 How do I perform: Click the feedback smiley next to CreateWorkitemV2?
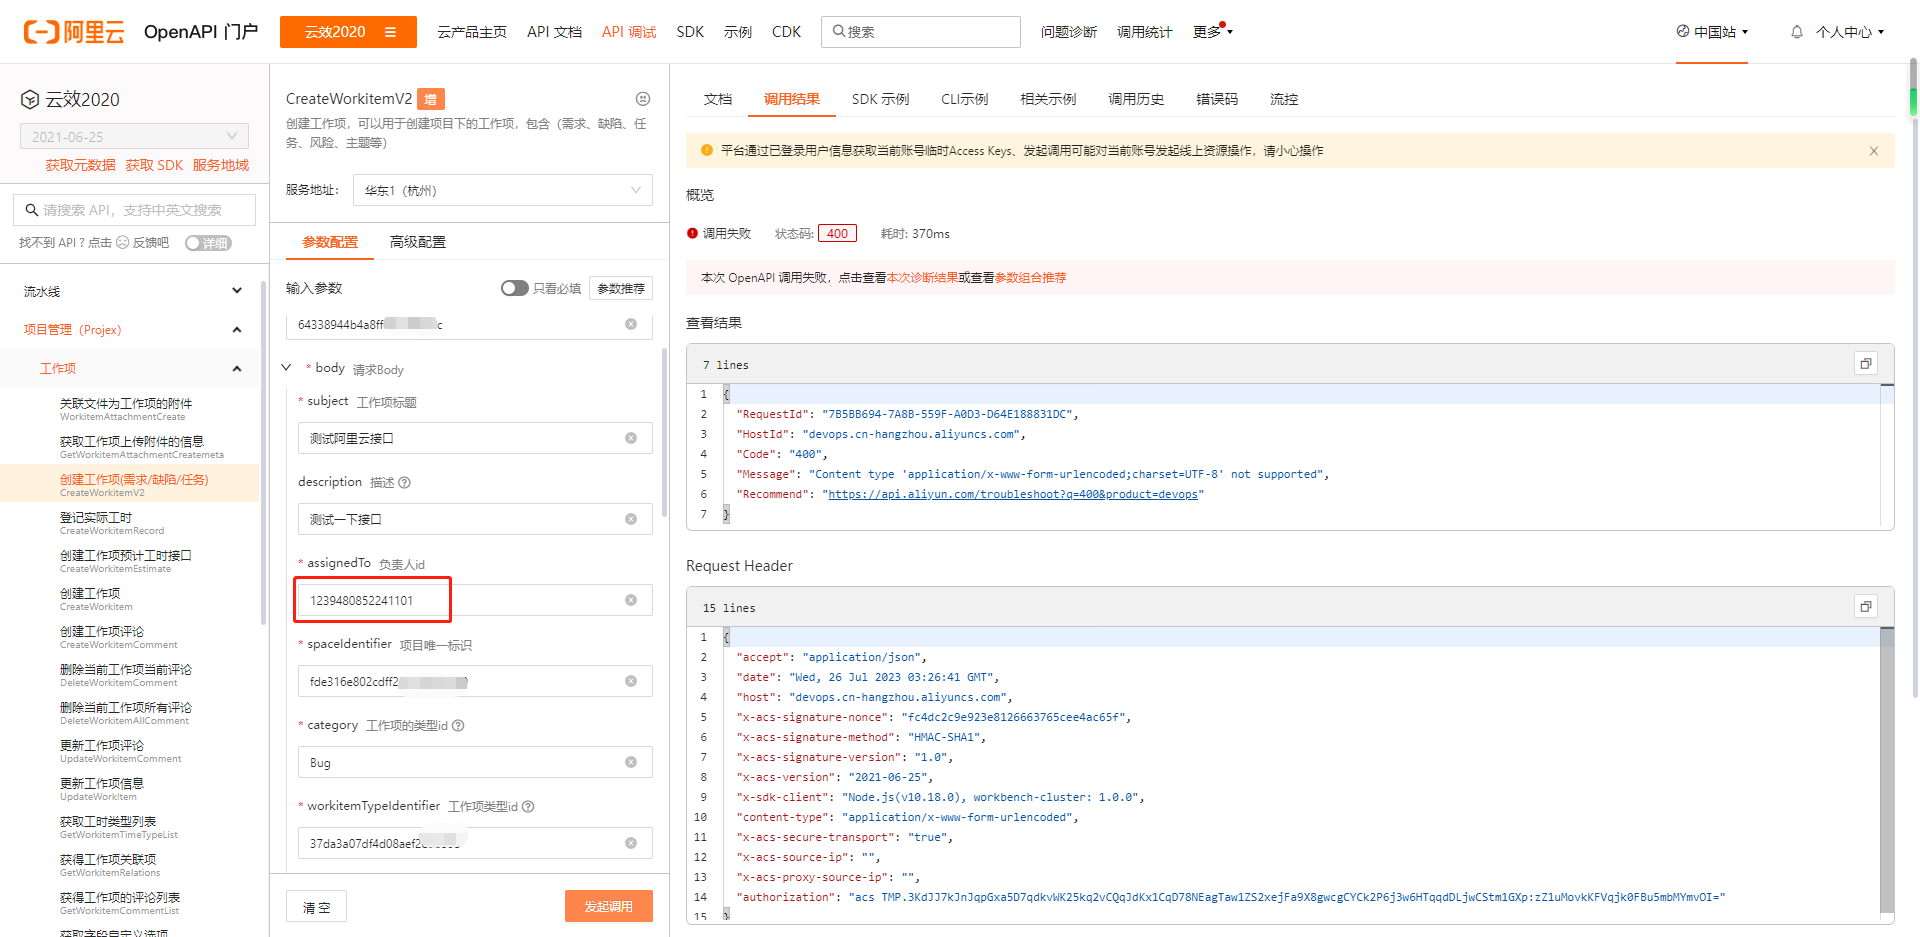[643, 99]
